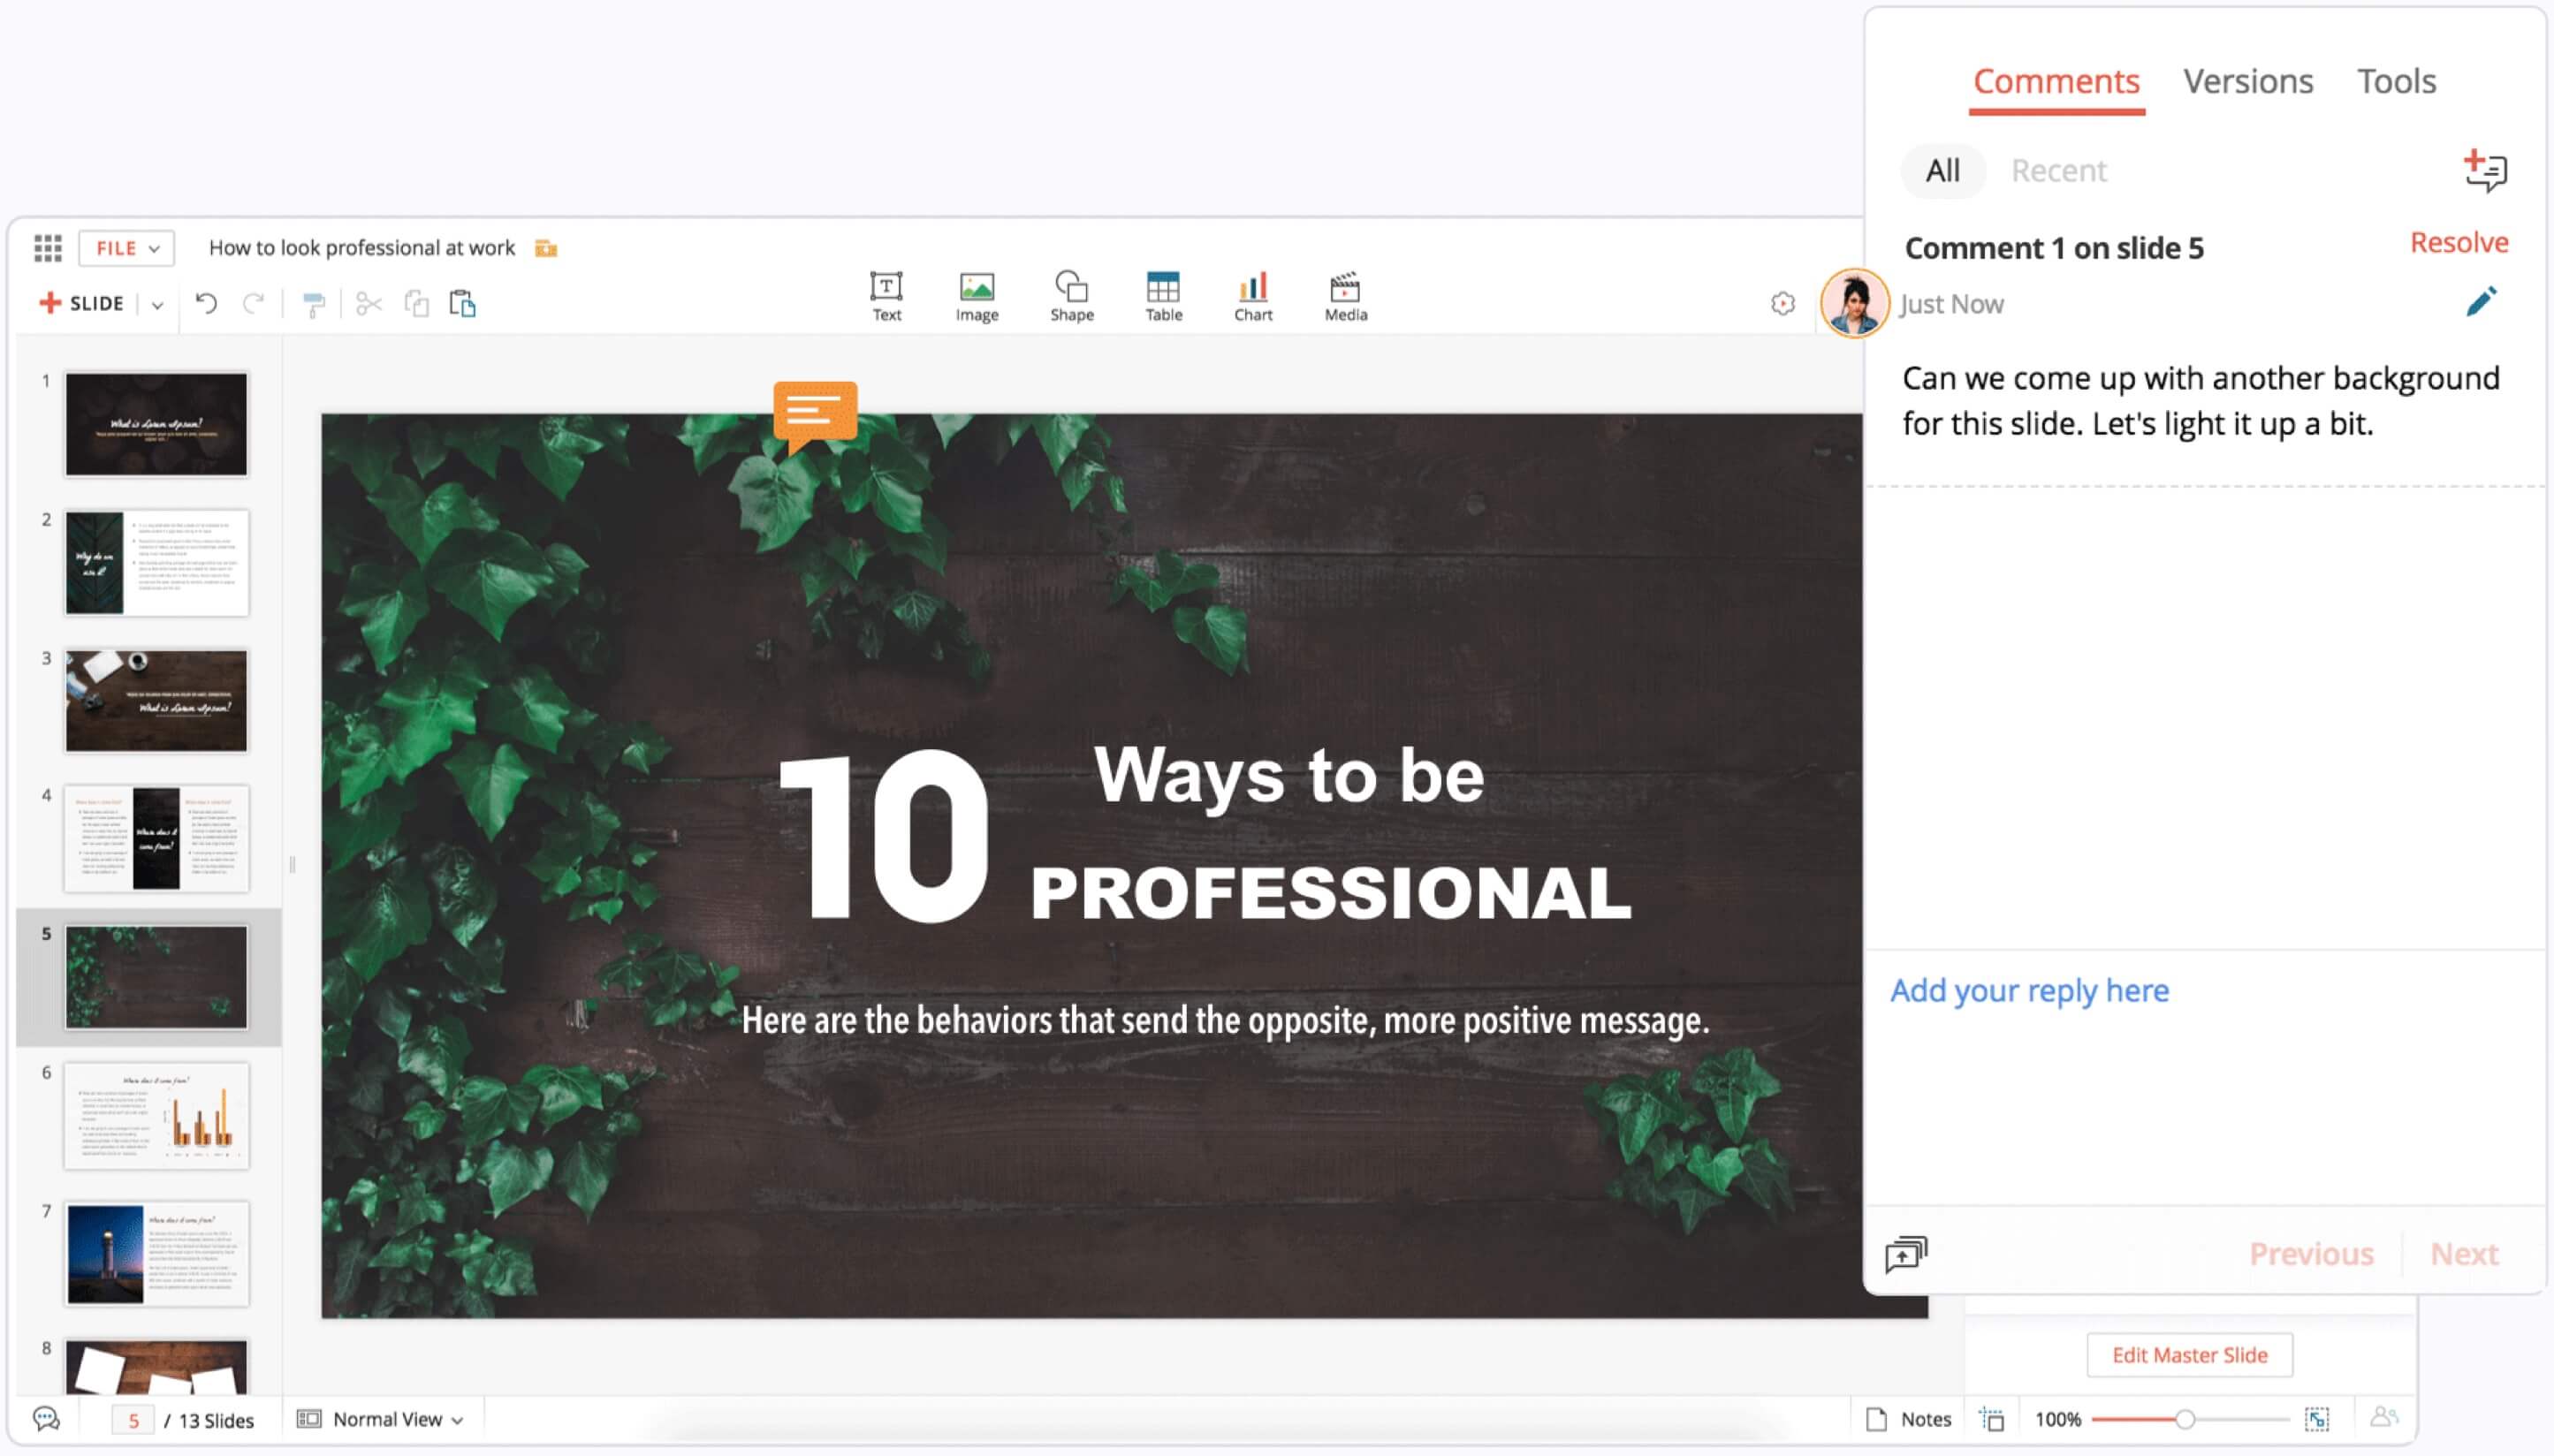The height and width of the screenshot is (1456, 2554).
Task: Toggle the Tools panel tab
Action: (2394, 79)
